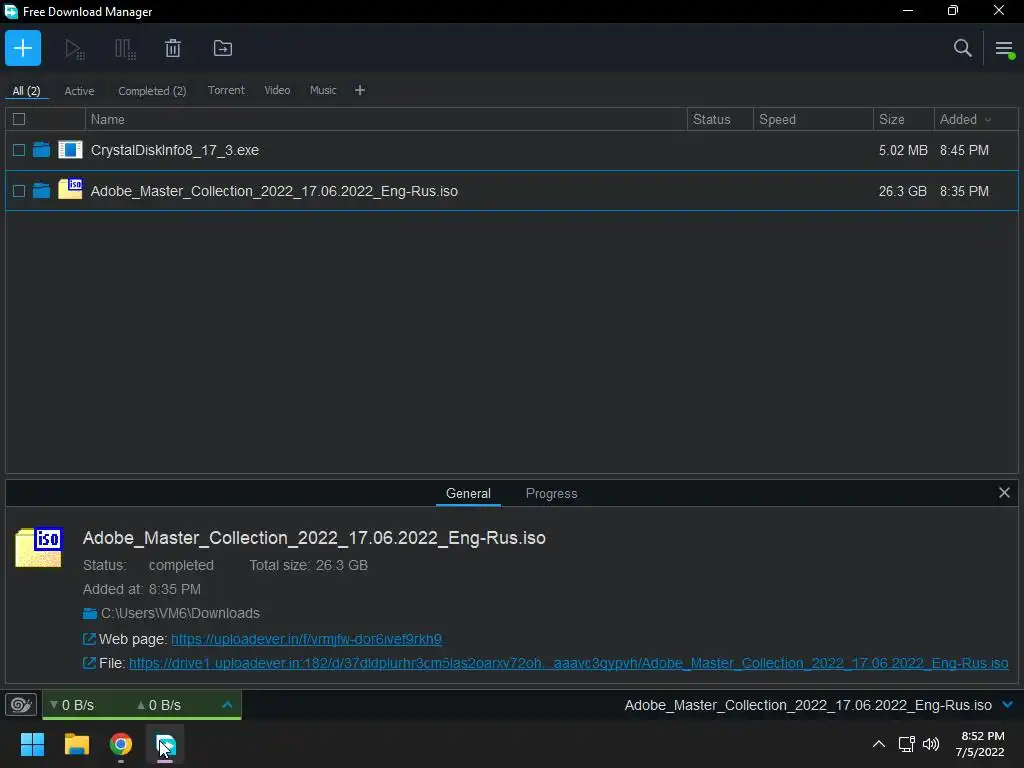
Task: Open the uploadever.in web page link
Action: (306, 639)
